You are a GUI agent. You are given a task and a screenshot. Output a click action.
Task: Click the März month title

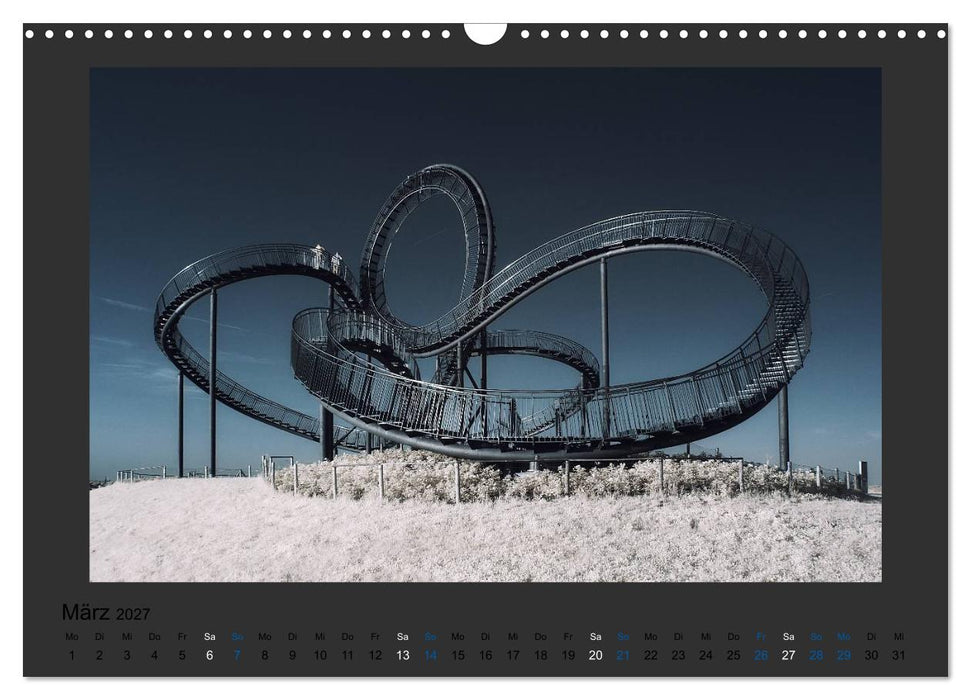point(85,612)
